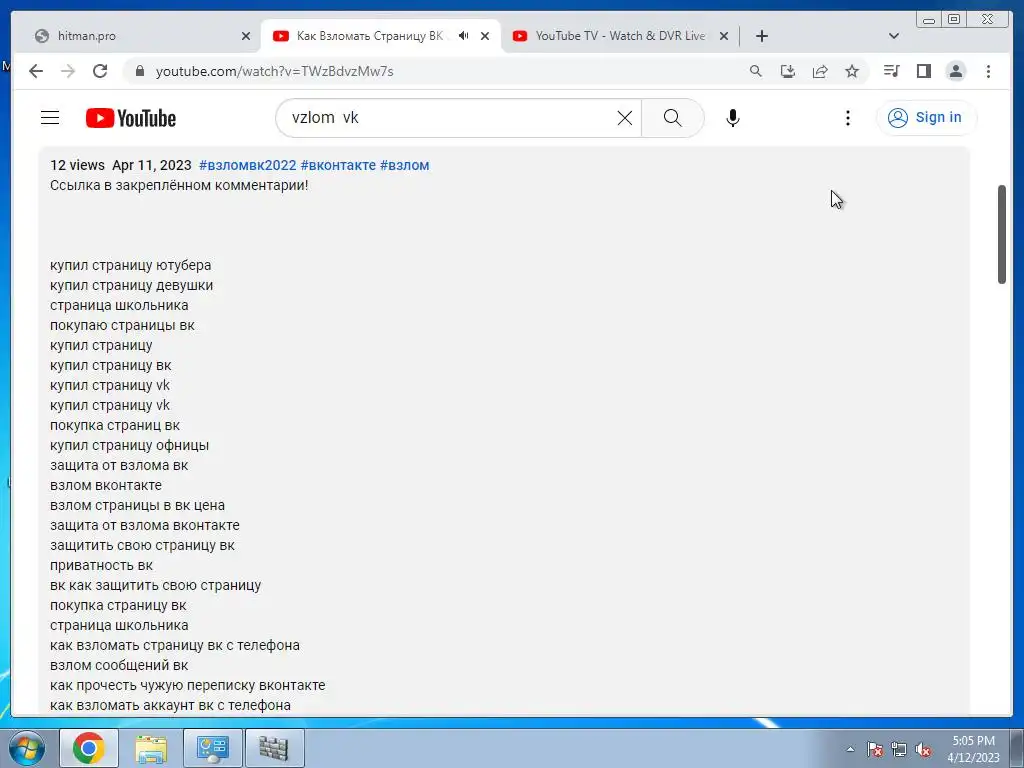Click the line взлом вконтакте

tap(106, 485)
